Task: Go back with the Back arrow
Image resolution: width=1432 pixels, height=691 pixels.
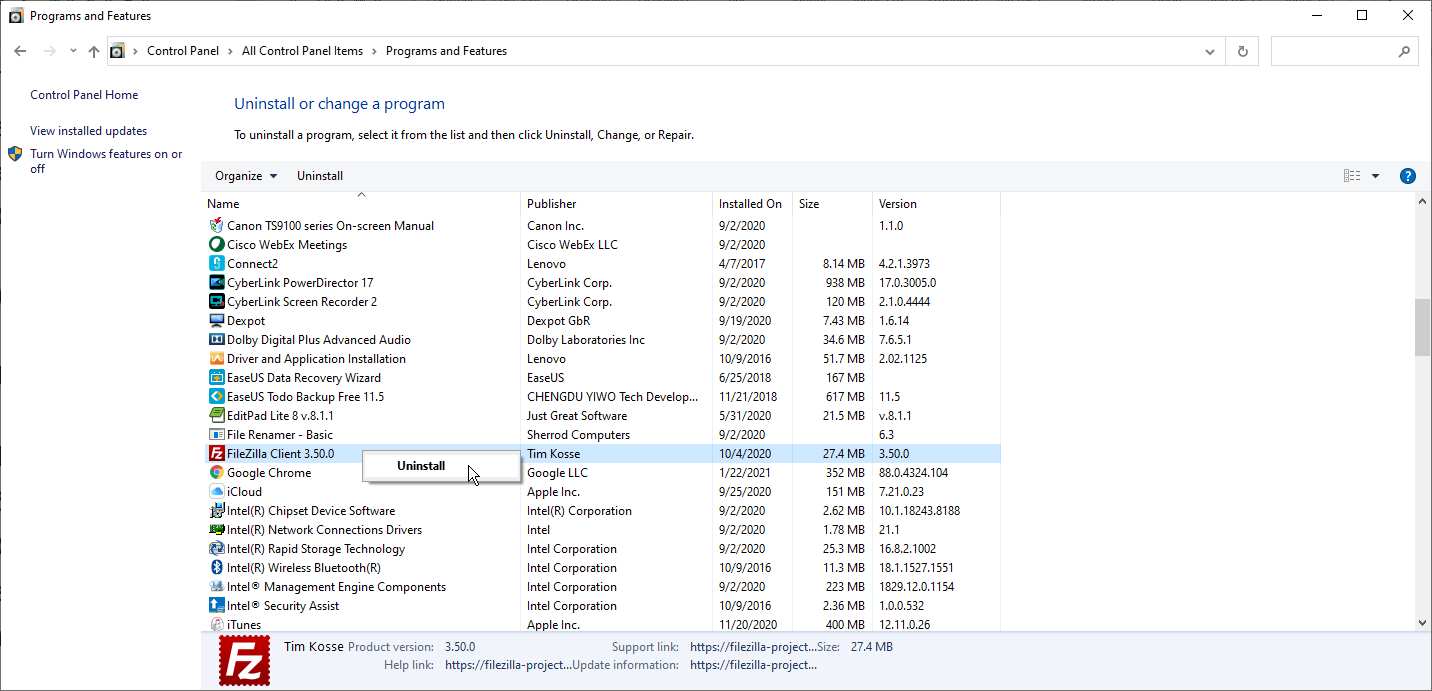Action: (x=20, y=51)
